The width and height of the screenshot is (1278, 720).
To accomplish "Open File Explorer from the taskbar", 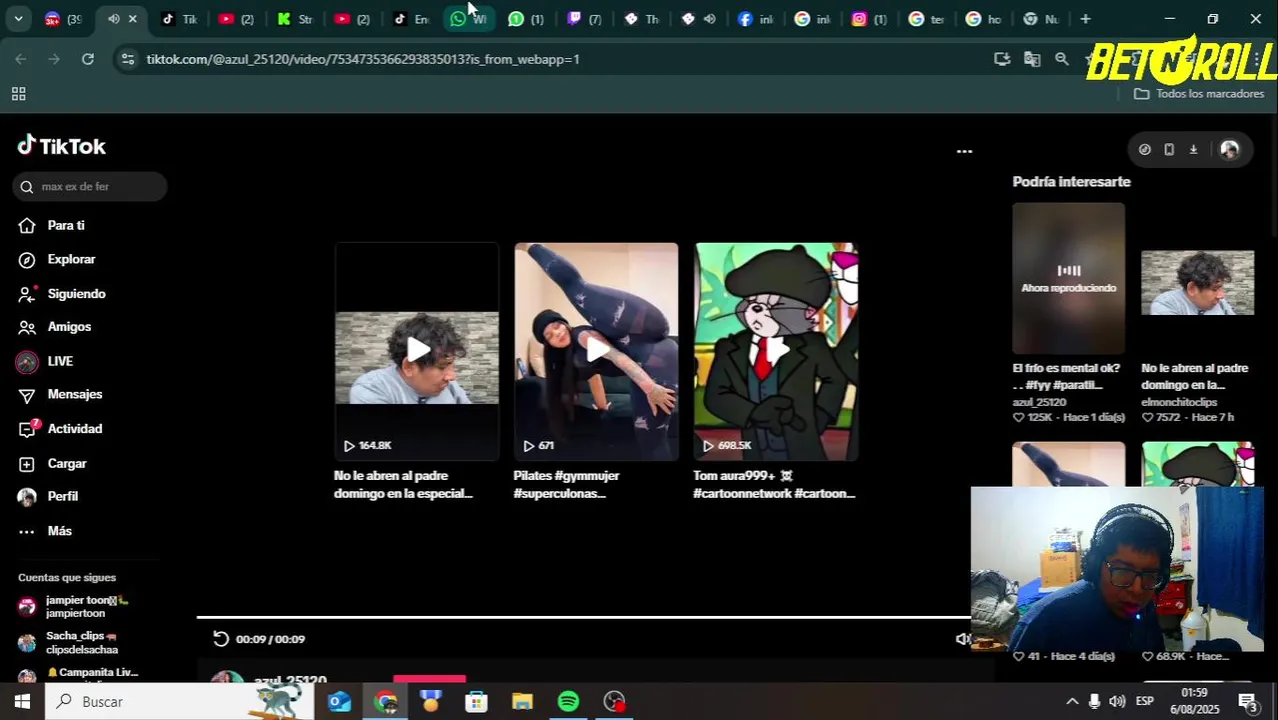I will (522, 702).
